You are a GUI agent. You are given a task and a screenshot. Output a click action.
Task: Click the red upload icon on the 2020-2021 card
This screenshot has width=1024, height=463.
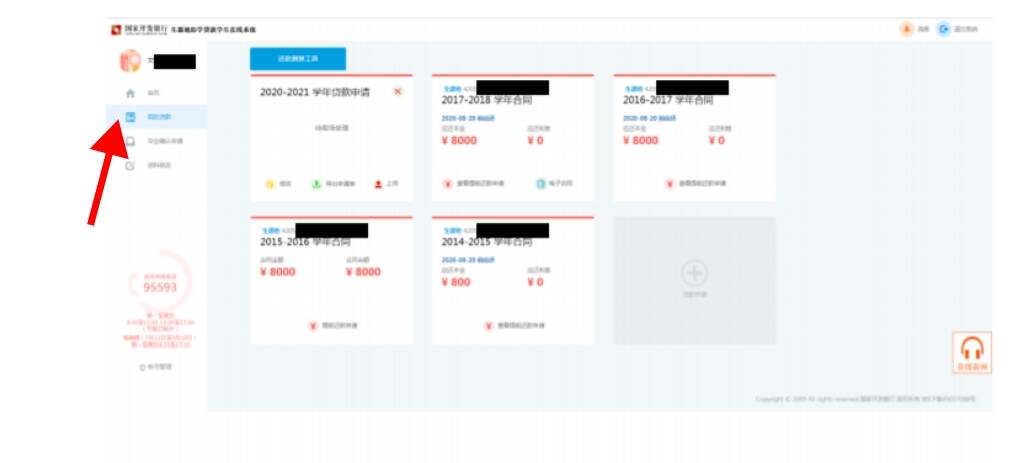coord(377,184)
